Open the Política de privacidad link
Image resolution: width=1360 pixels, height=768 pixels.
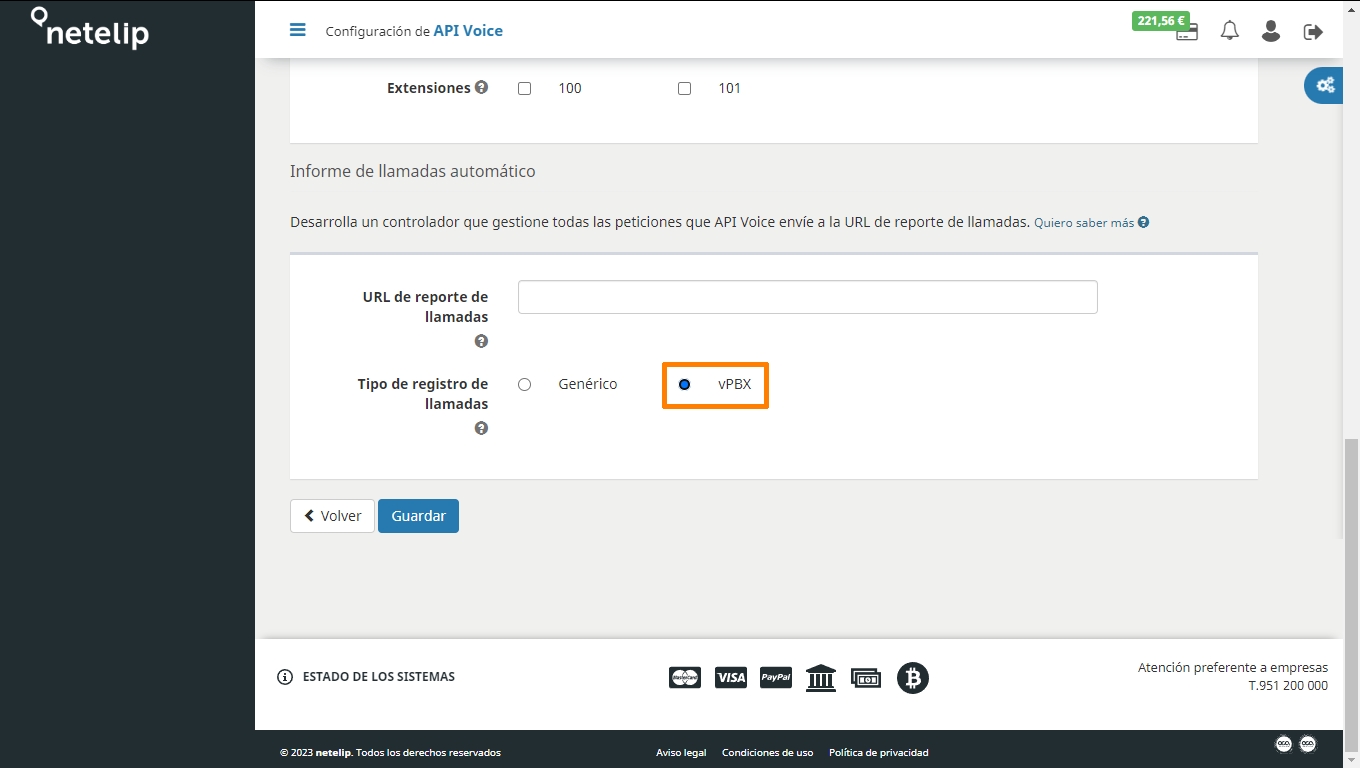pos(879,752)
